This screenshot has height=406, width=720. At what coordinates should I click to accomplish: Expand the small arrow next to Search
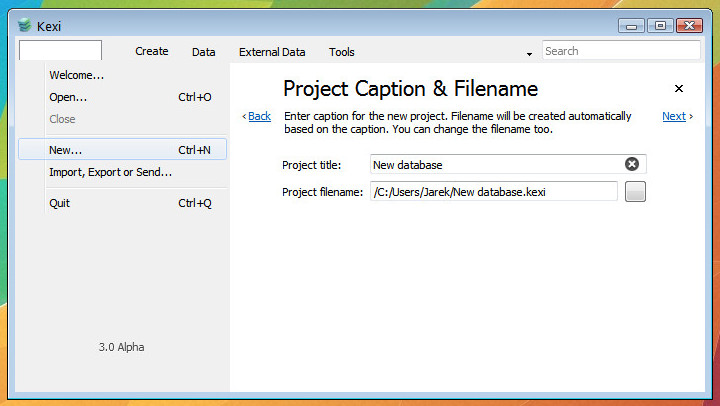pos(529,53)
